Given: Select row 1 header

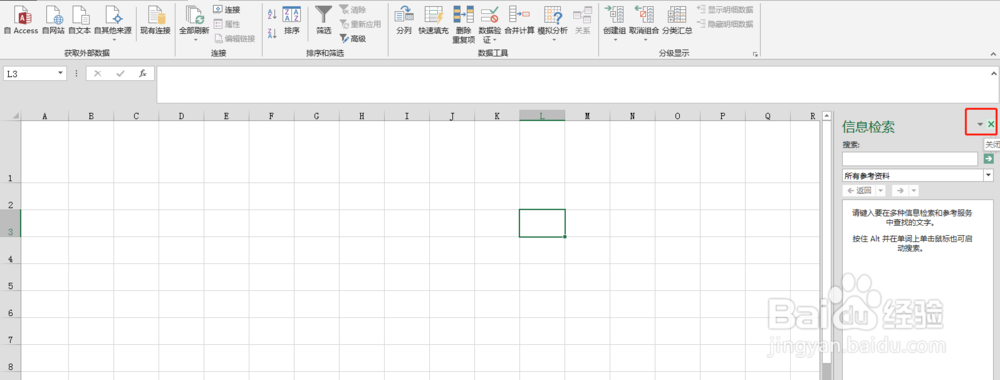Looking at the screenshot, I should [11, 152].
